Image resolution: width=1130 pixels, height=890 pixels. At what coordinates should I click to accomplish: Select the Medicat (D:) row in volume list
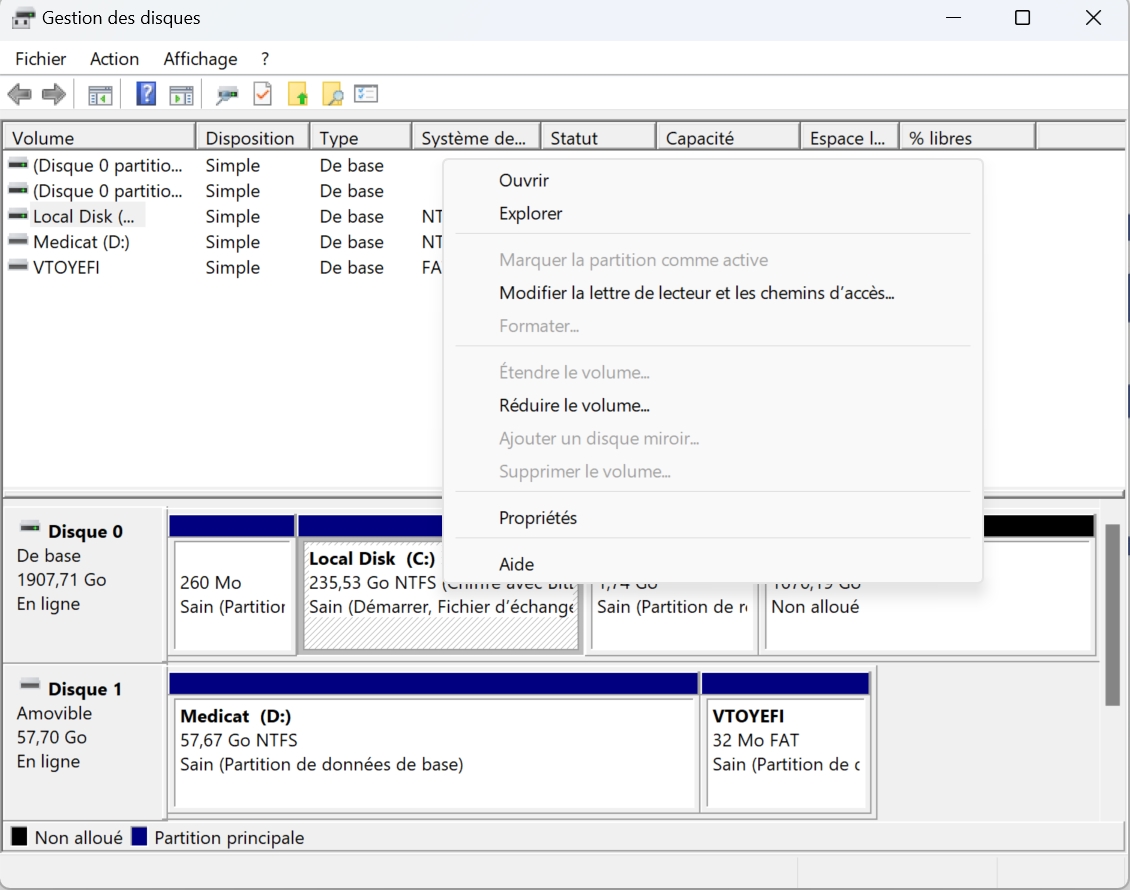tap(81, 242)
